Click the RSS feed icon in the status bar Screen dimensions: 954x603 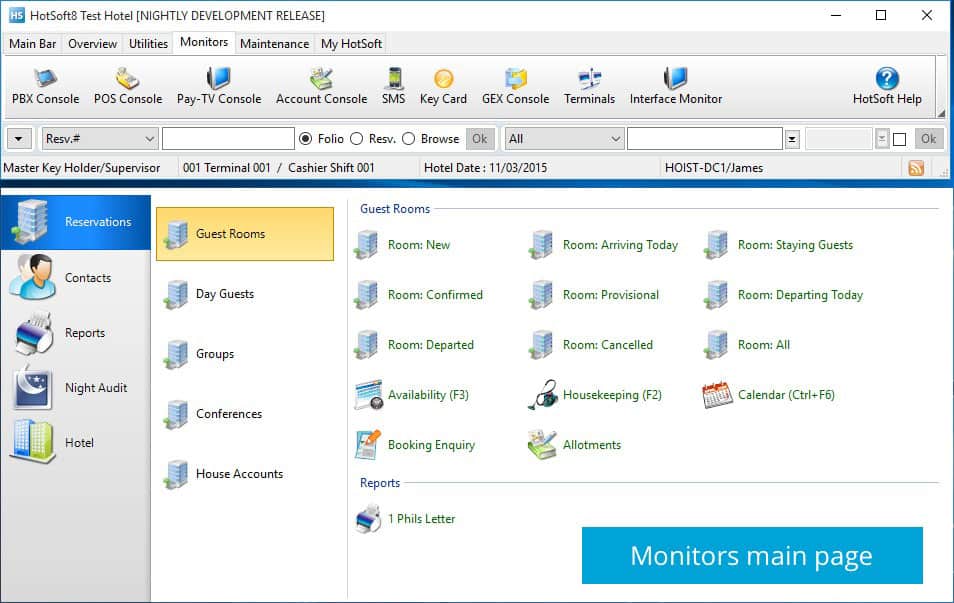point(918,167)
